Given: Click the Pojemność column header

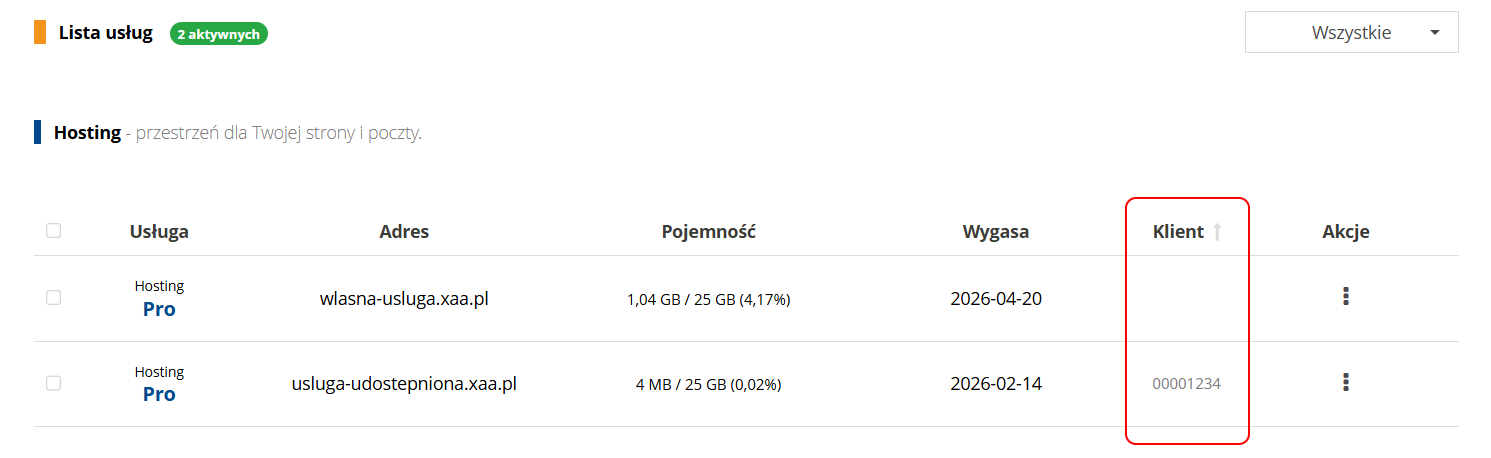Looking at the screenshot, I should click(x=708, y=232).
